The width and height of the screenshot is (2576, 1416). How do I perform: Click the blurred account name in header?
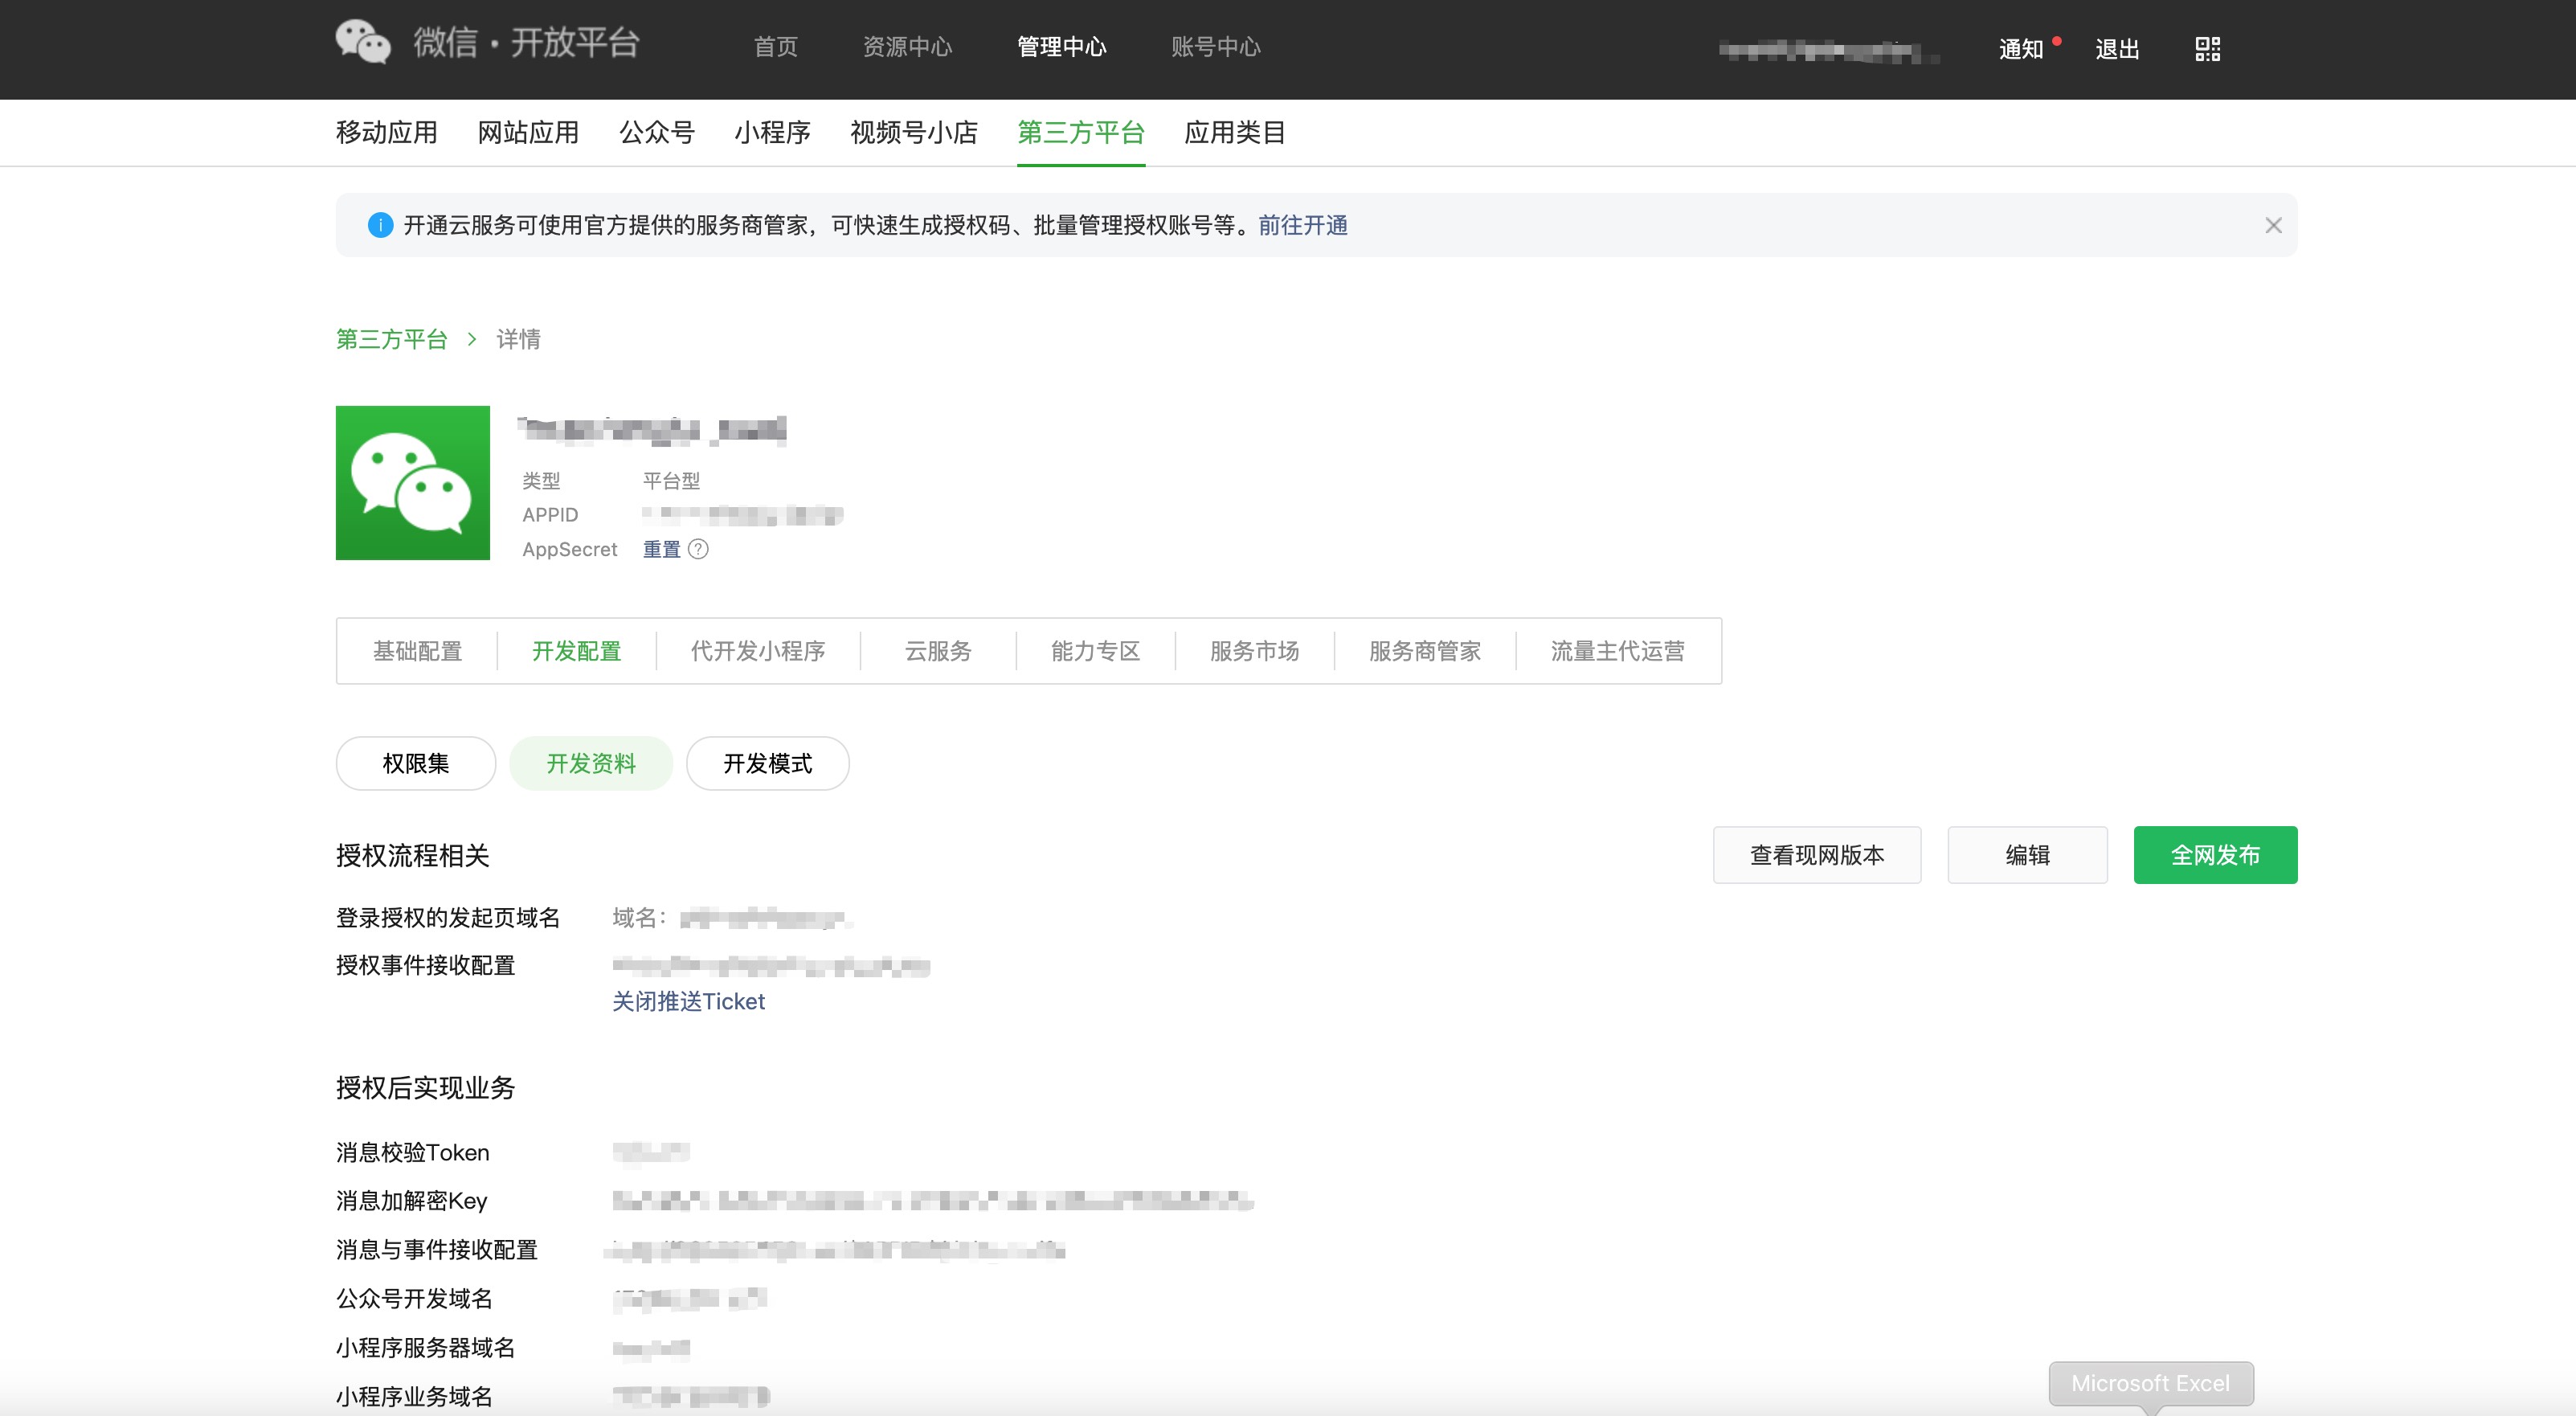click(x=1829, y=50)
